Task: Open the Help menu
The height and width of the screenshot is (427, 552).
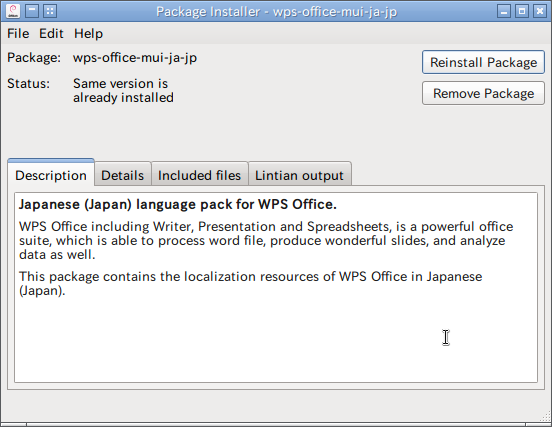Action: pos(88,34)
